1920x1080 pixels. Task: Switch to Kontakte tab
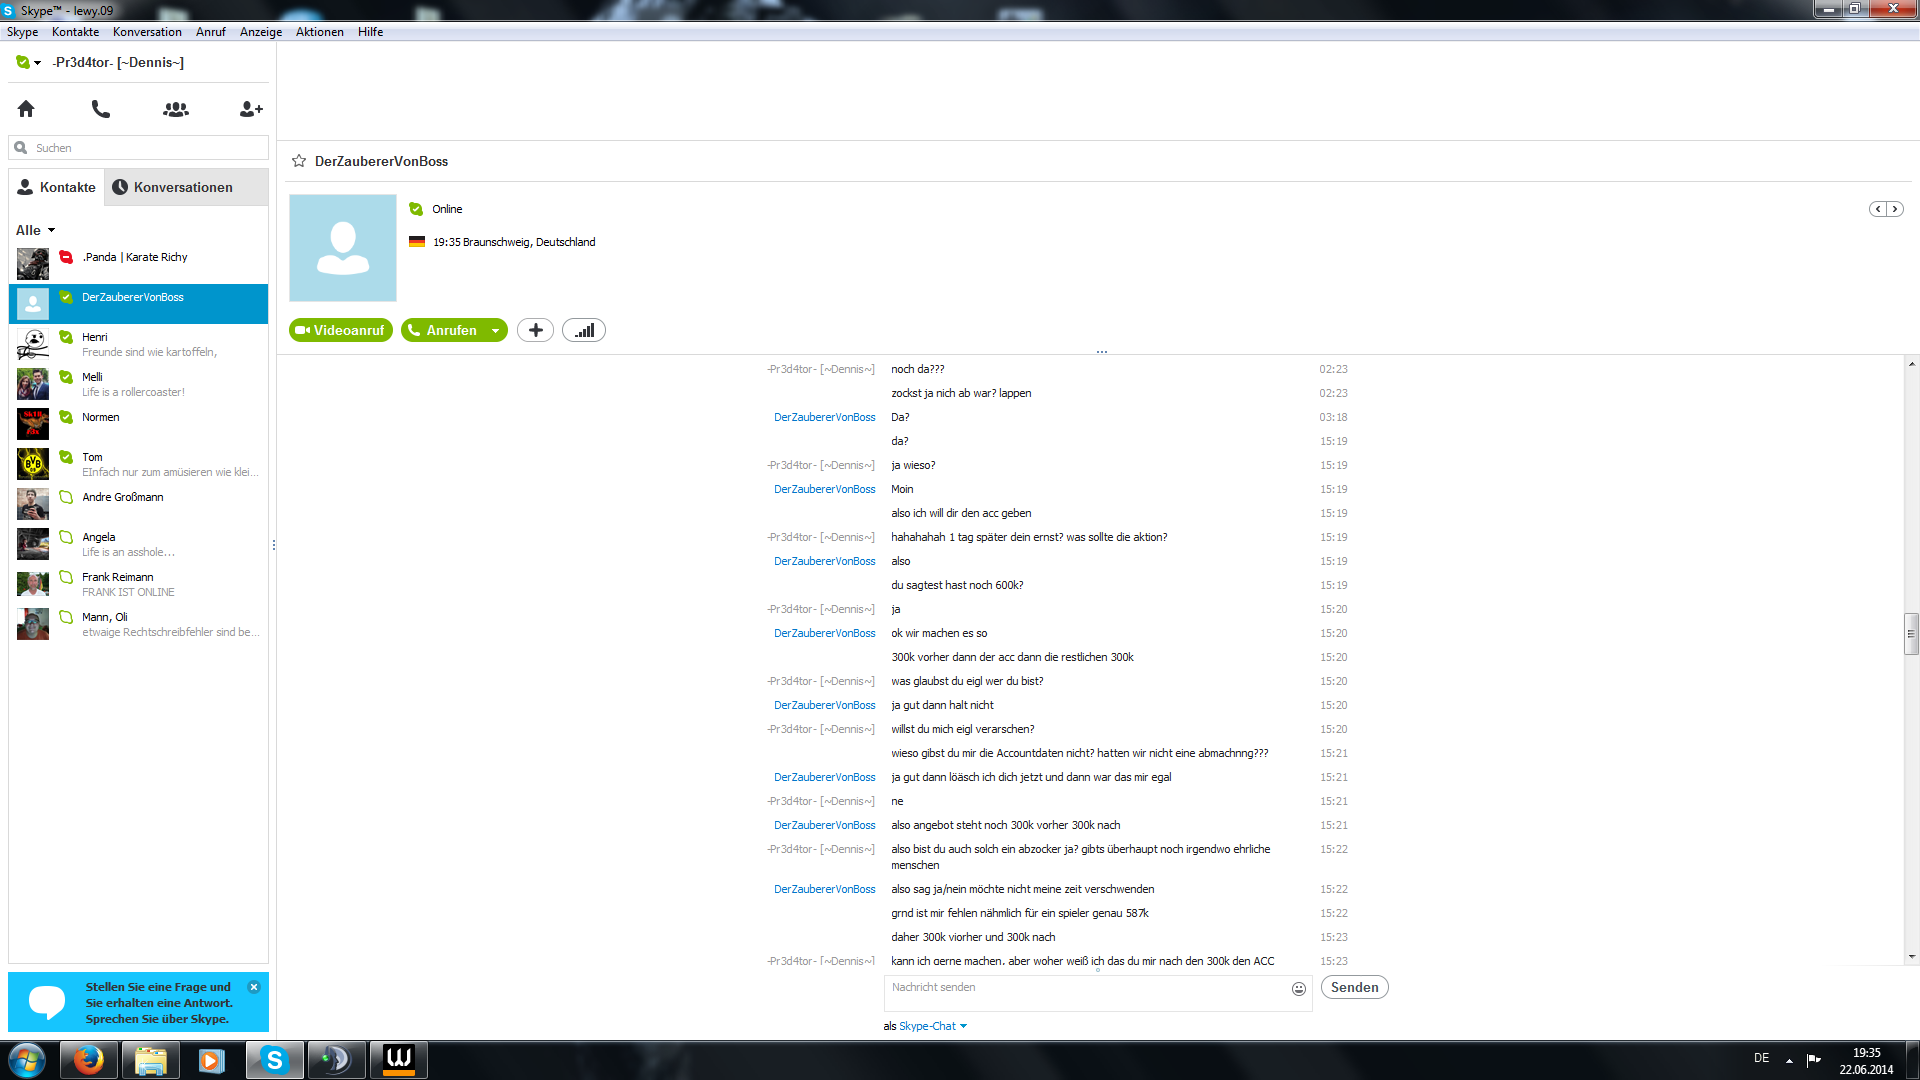tap(57, 187)
